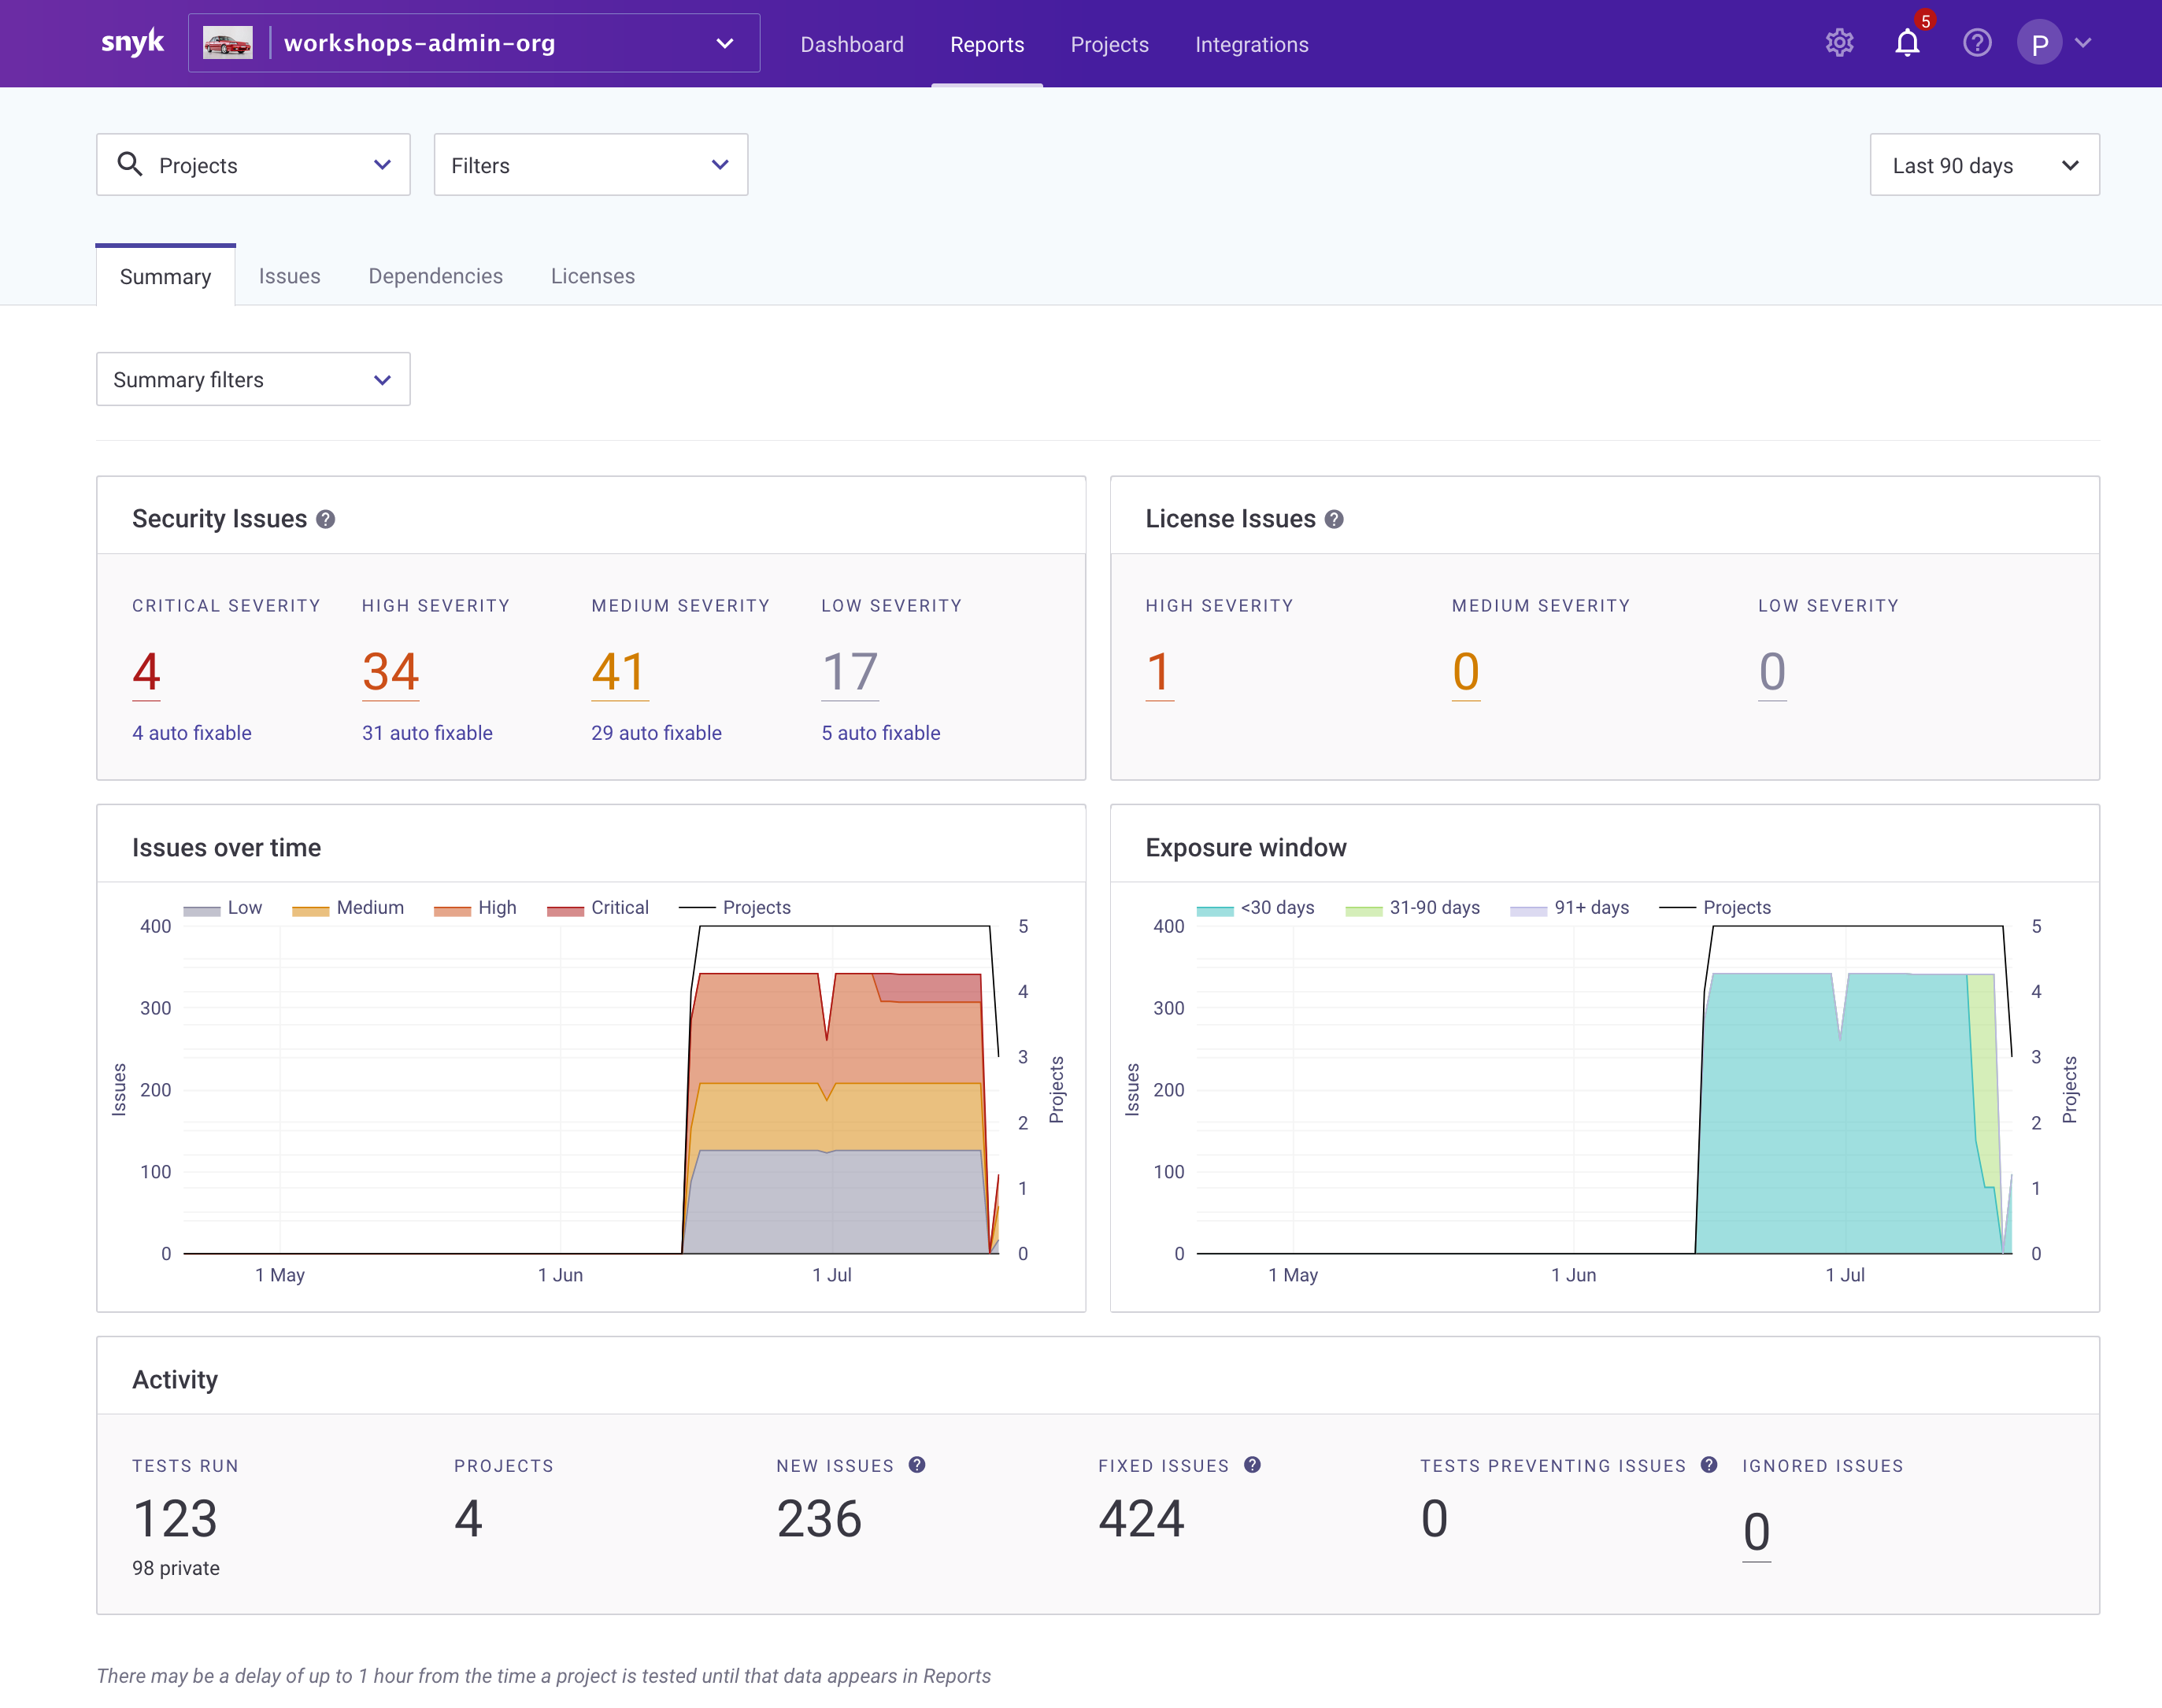Click the Snyk logo
The height and width of the screenshot is (1708, 2162).
coord(132,43)
